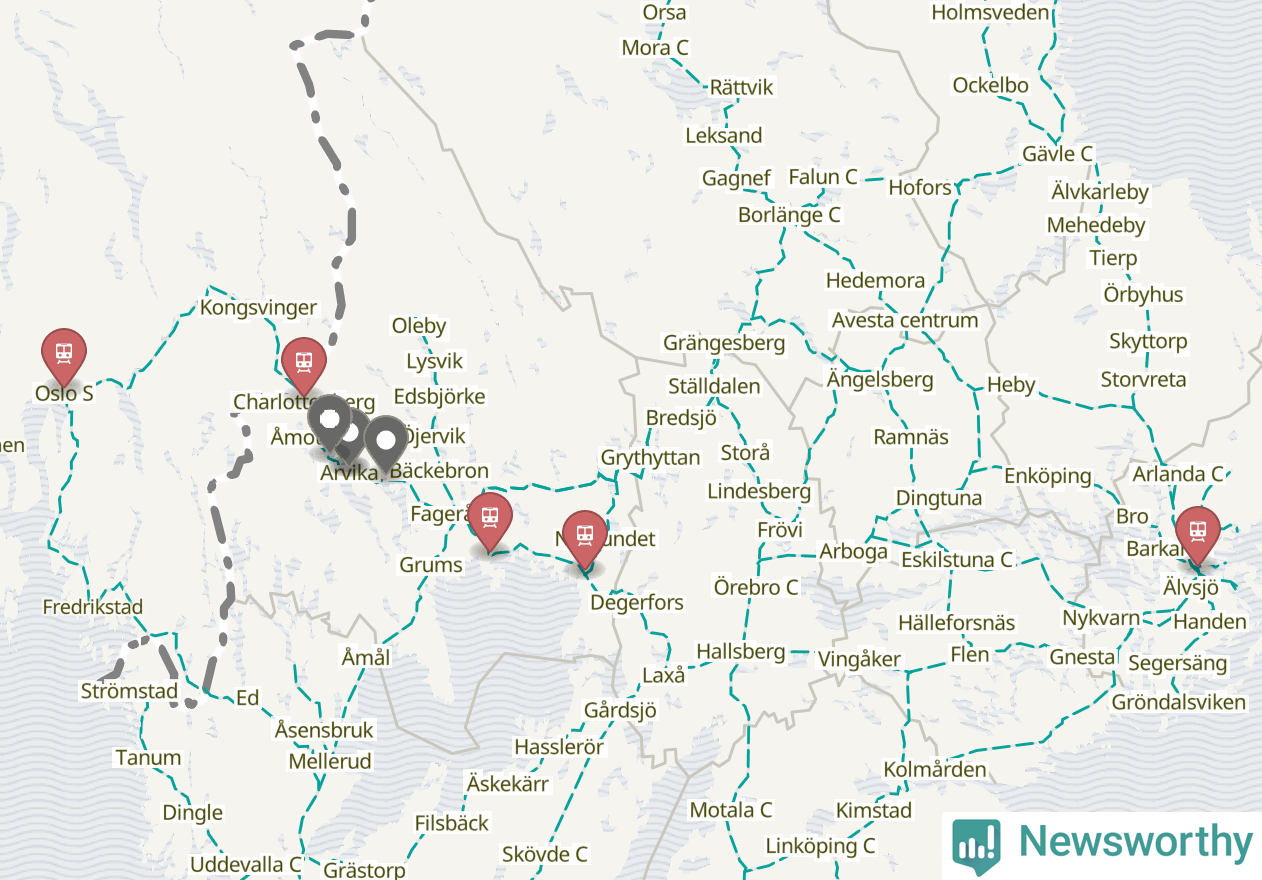The width and height of the screenshot is (1262, 880).
Task: Click the Newsworthy chart bubble icon
Action: [976, 846]
